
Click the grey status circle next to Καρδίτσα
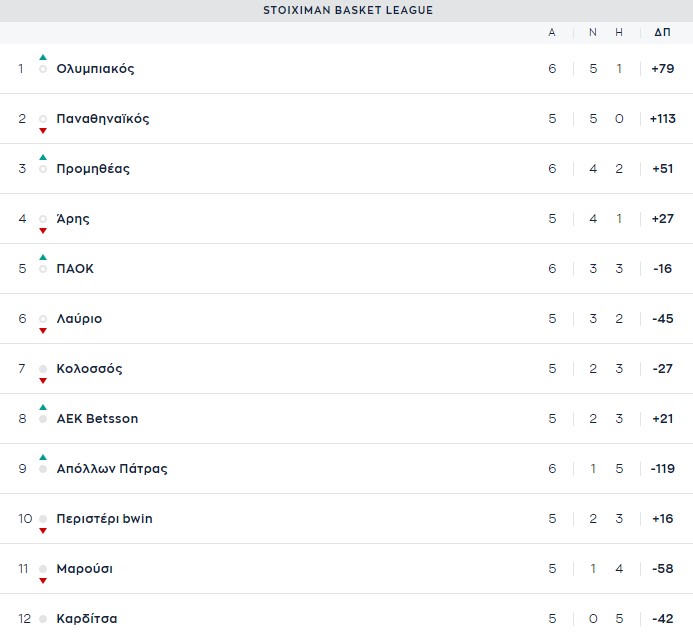[x=43, y=619]
